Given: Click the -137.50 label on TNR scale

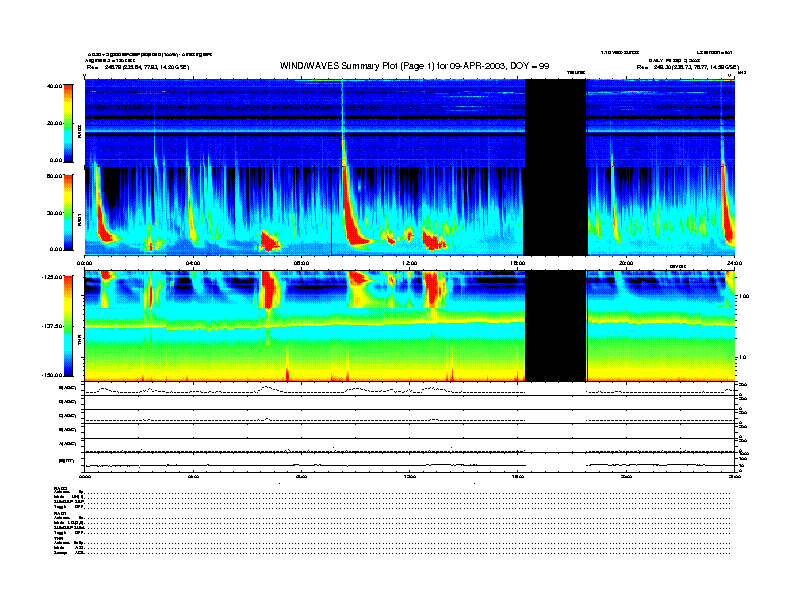Looking at the screenshot, I should coord(53,326).
